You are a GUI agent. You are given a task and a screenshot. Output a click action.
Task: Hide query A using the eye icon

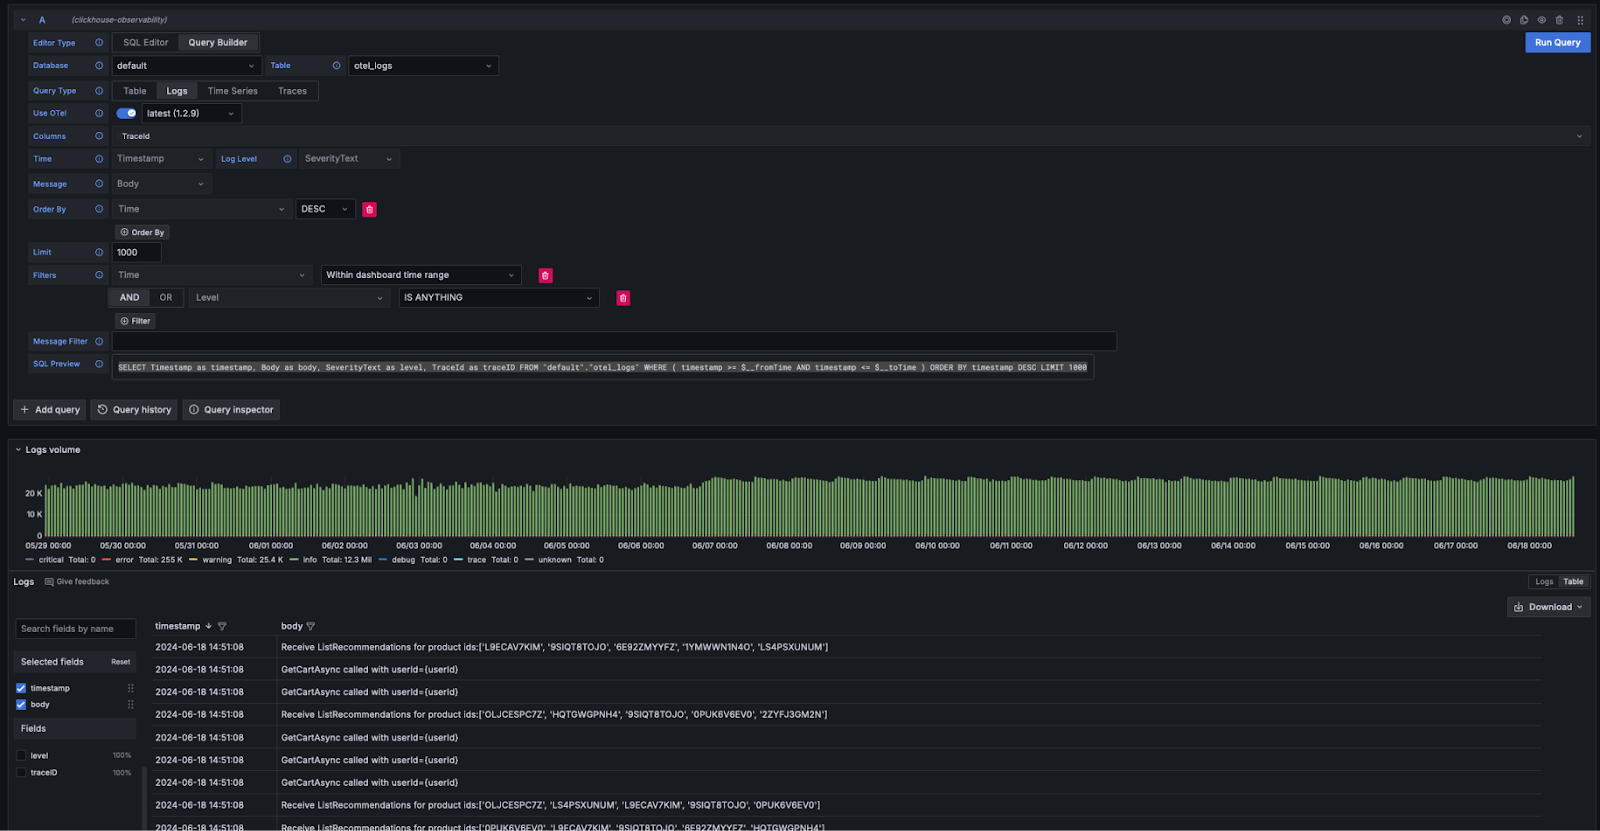1541,20
